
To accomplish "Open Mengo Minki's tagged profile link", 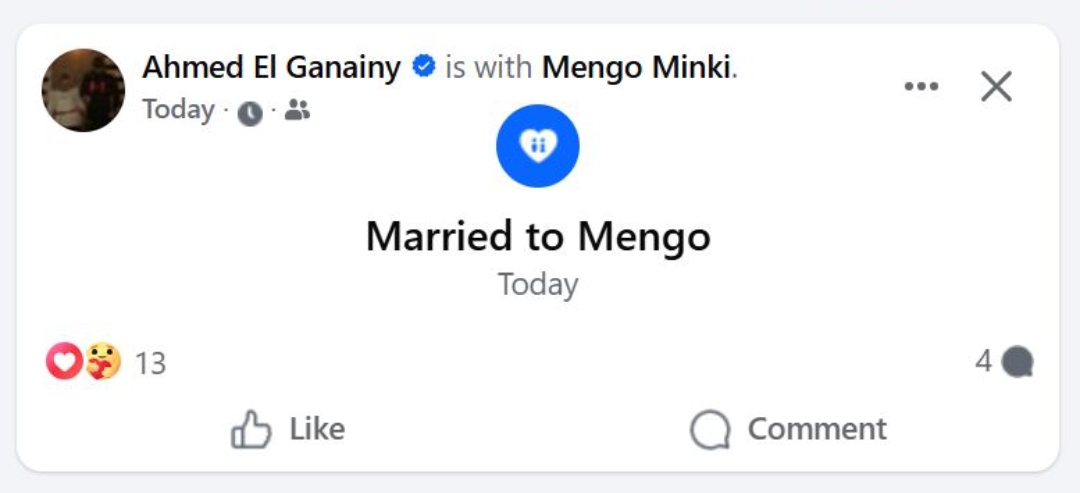I will click(636, 68).
